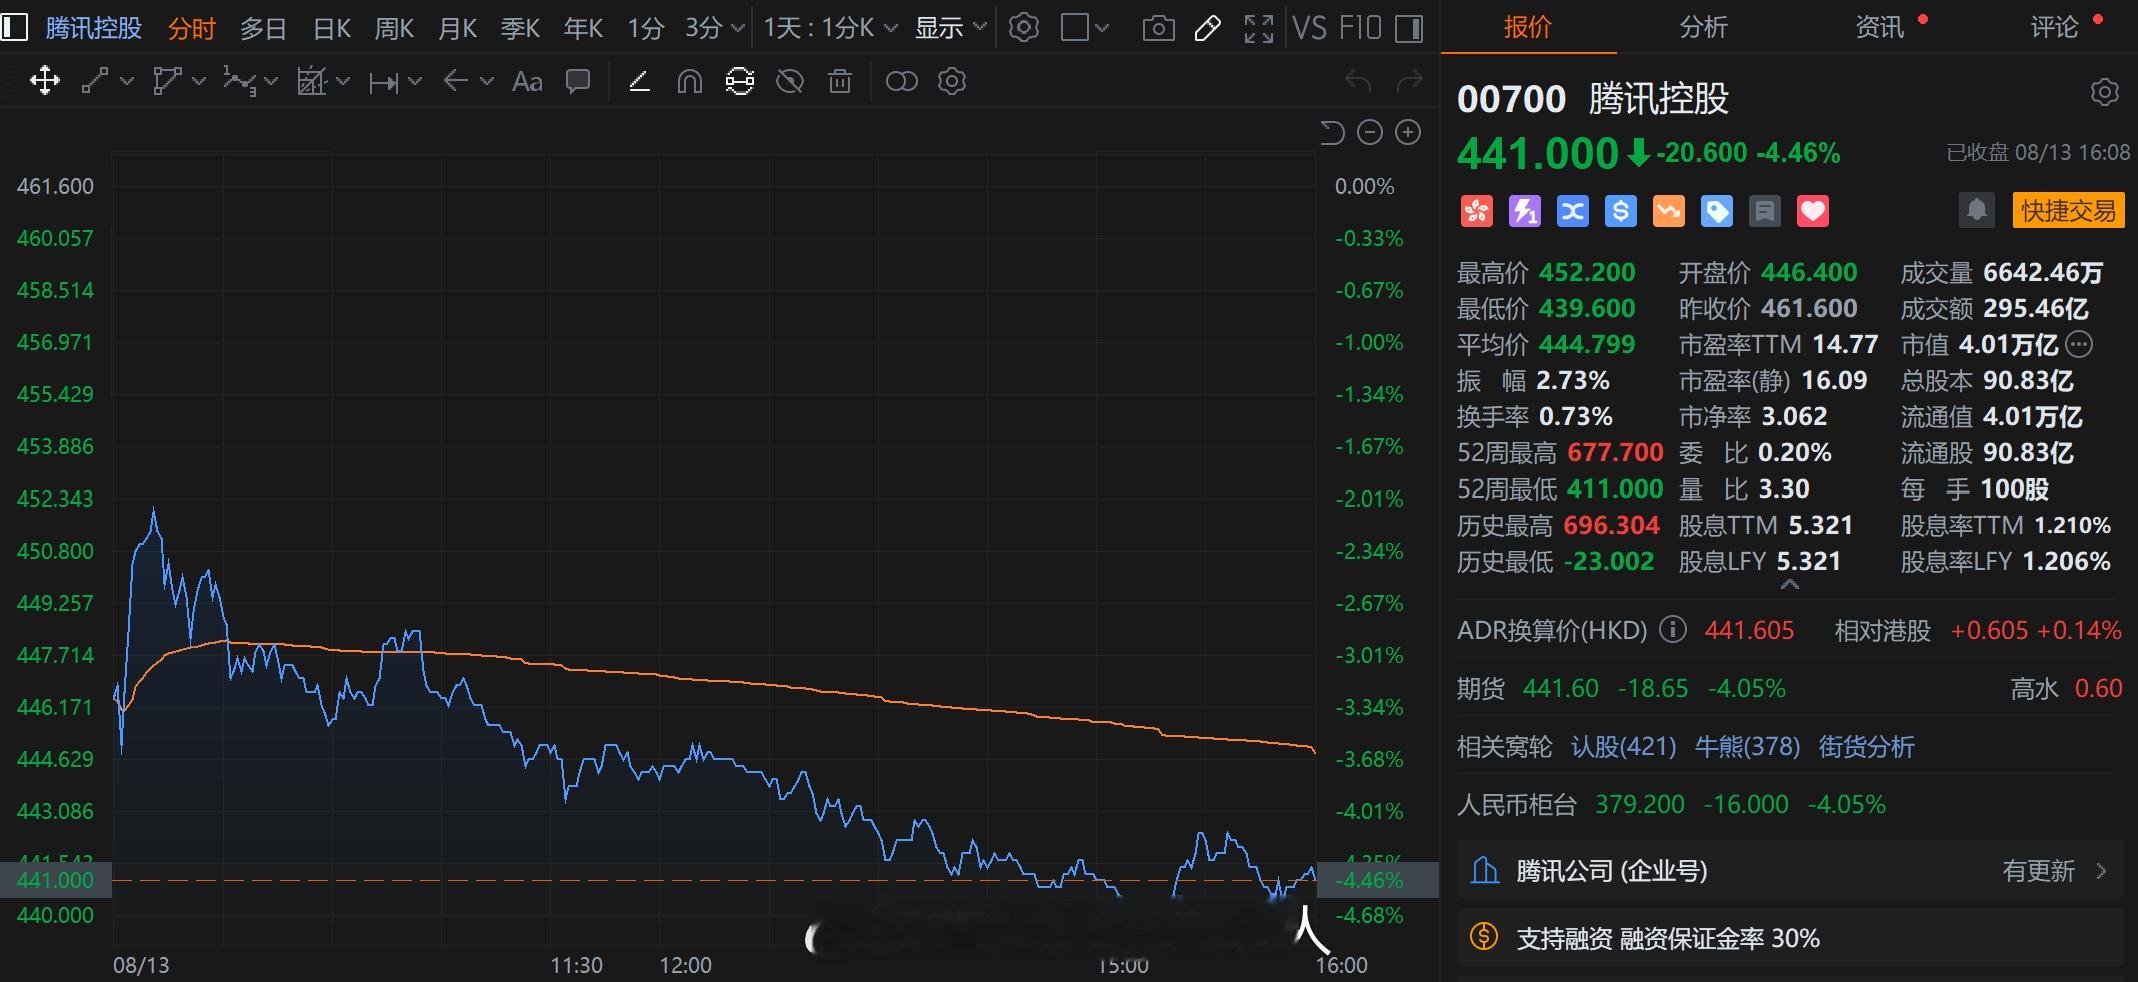The image size is (2138, 982).
Task: Click the 441.000 current price line marker
Action: [55, 880]
